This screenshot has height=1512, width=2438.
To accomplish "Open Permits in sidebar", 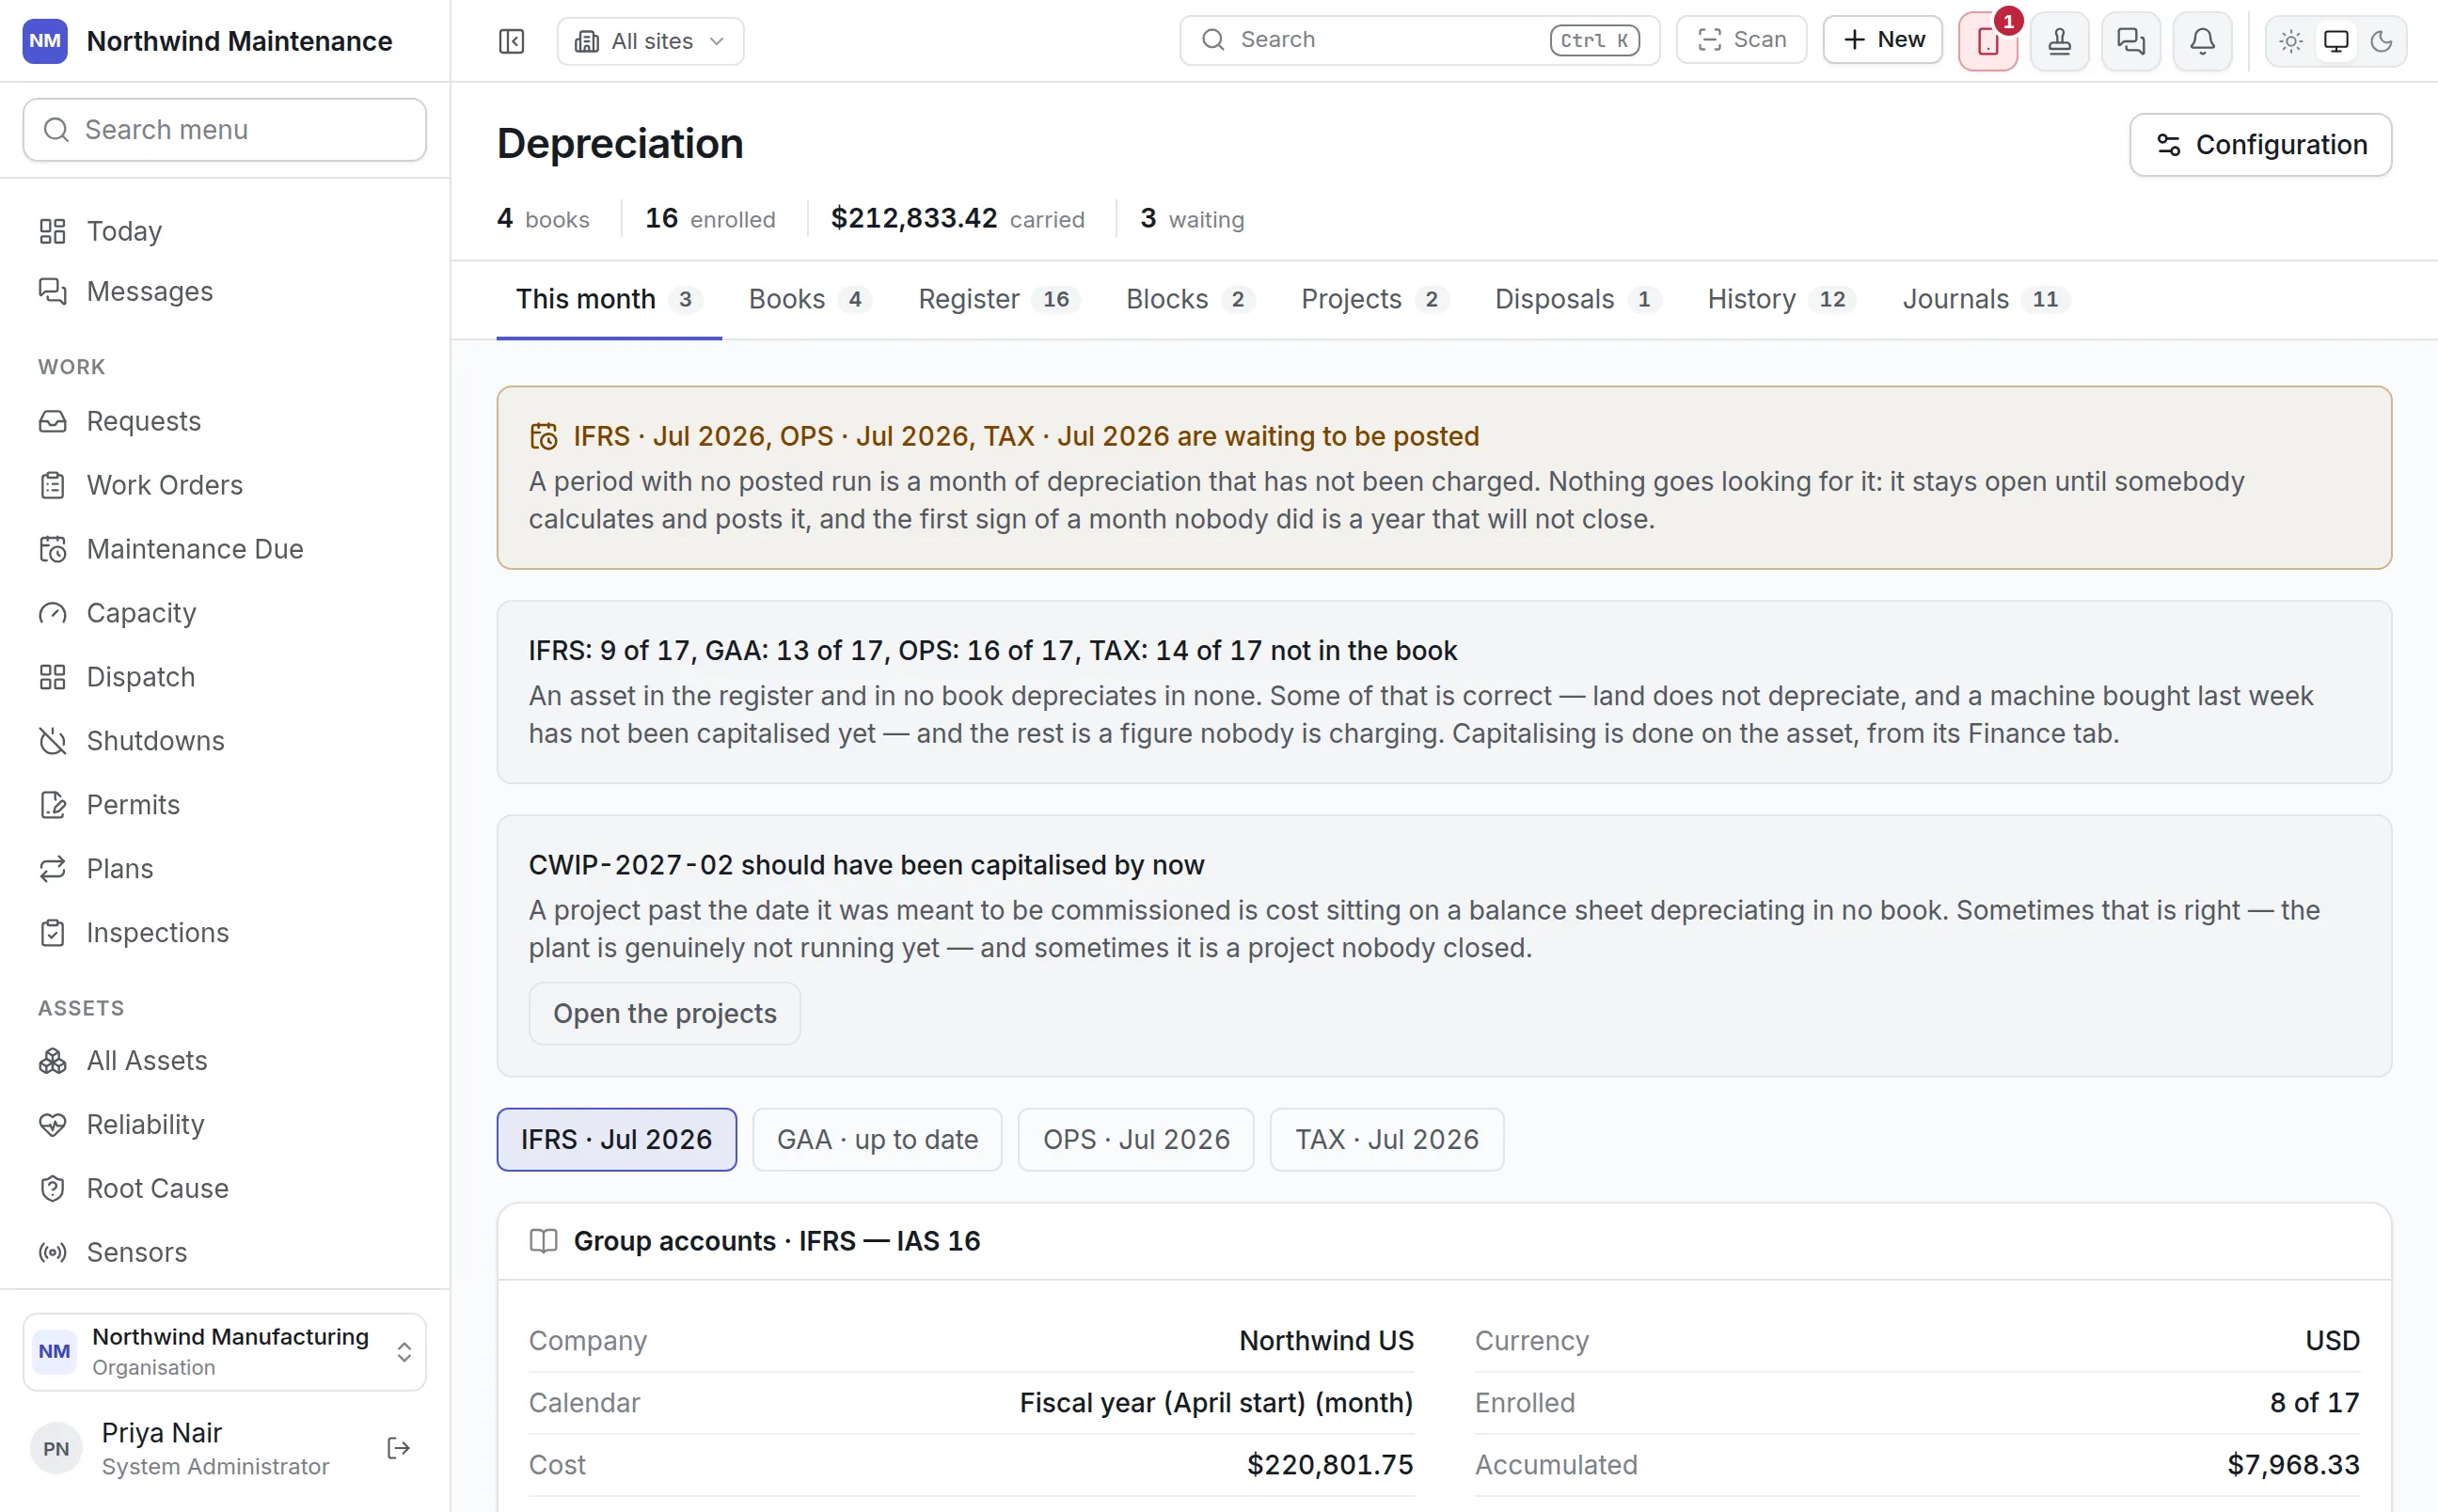I will (225, 805).
